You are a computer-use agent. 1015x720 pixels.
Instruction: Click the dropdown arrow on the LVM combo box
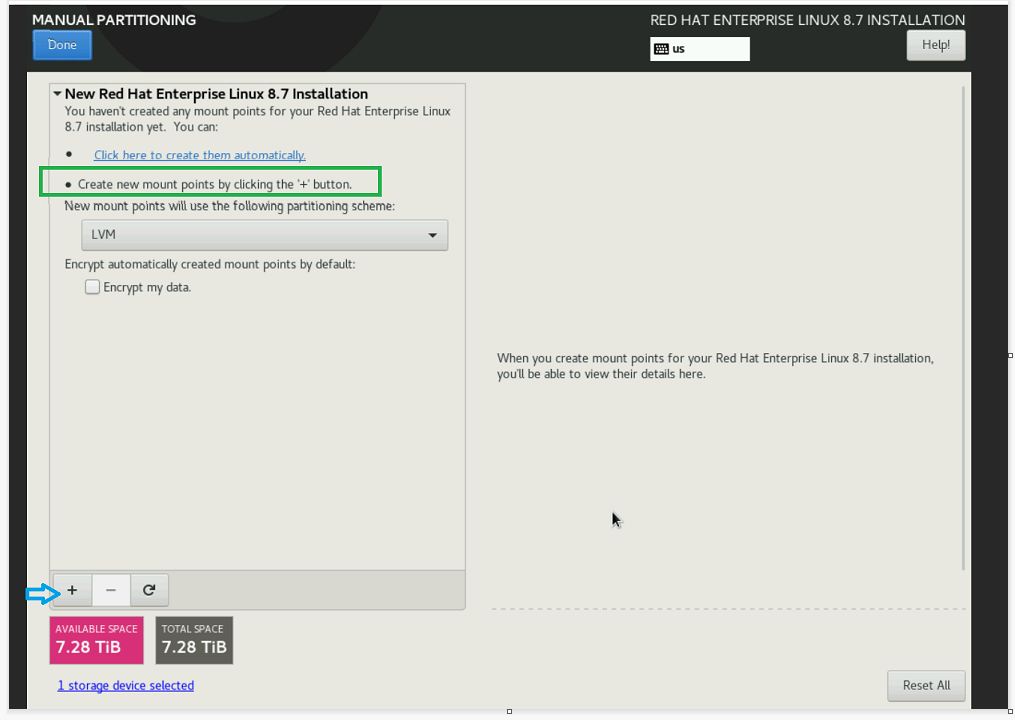coord(433,235)
